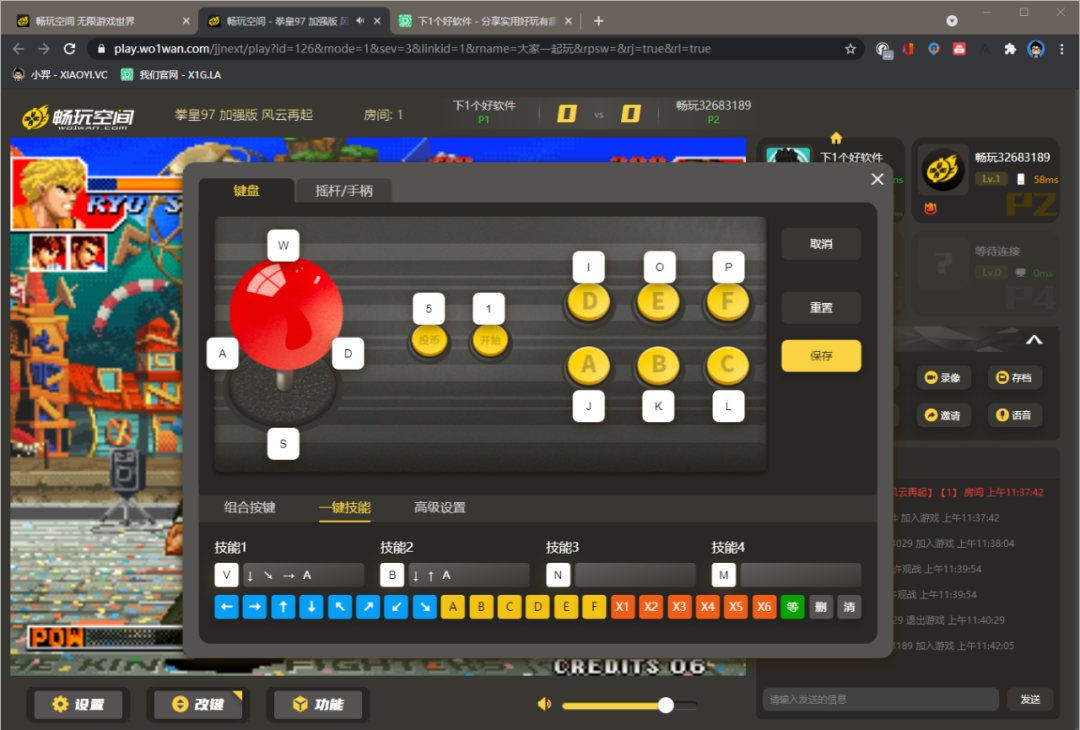Click the 改键 remap keys button
The image size is (1080, 730).
(198, 704)
